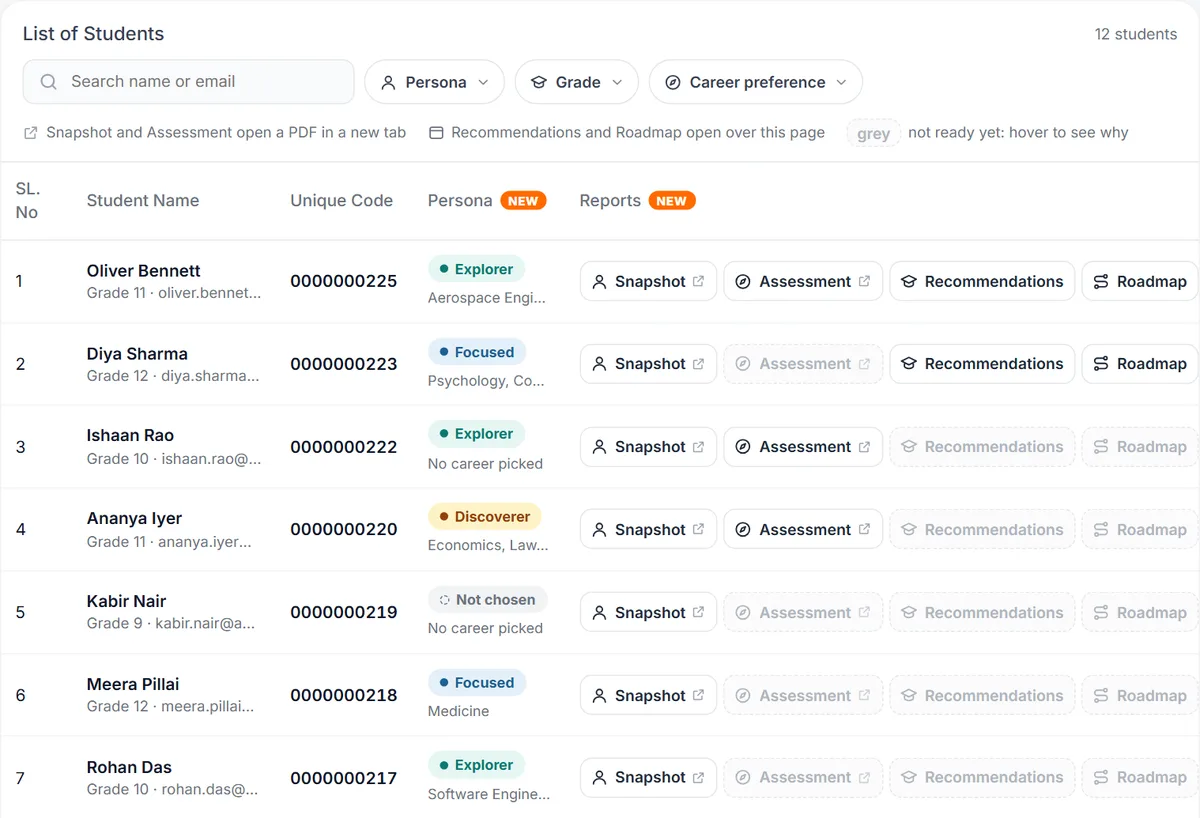The height and width of the screenshot is (818, 1200).
Task: Select student name Meera Pillai
Action: point(133,685)
